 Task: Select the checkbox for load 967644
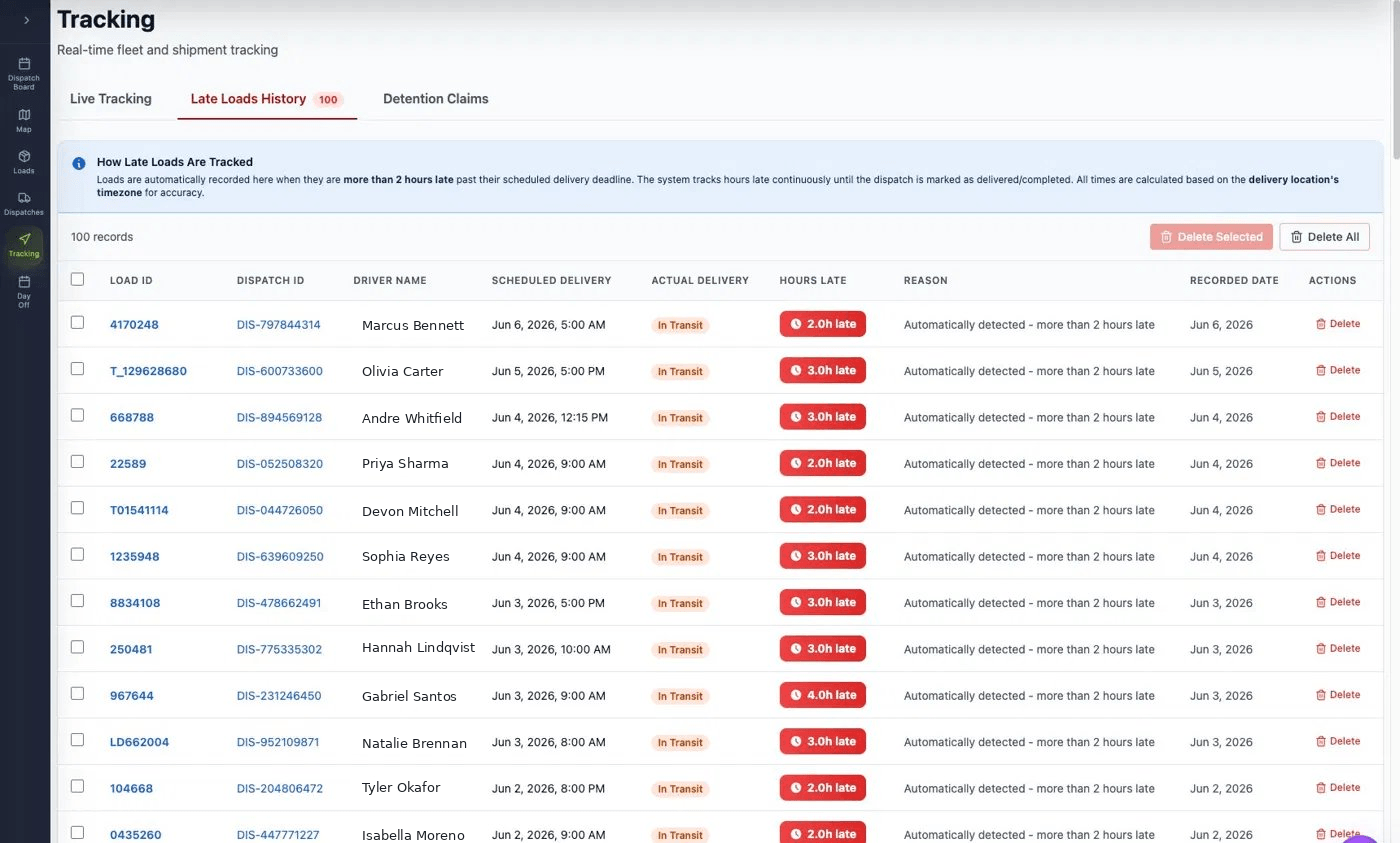pos(78,693)
